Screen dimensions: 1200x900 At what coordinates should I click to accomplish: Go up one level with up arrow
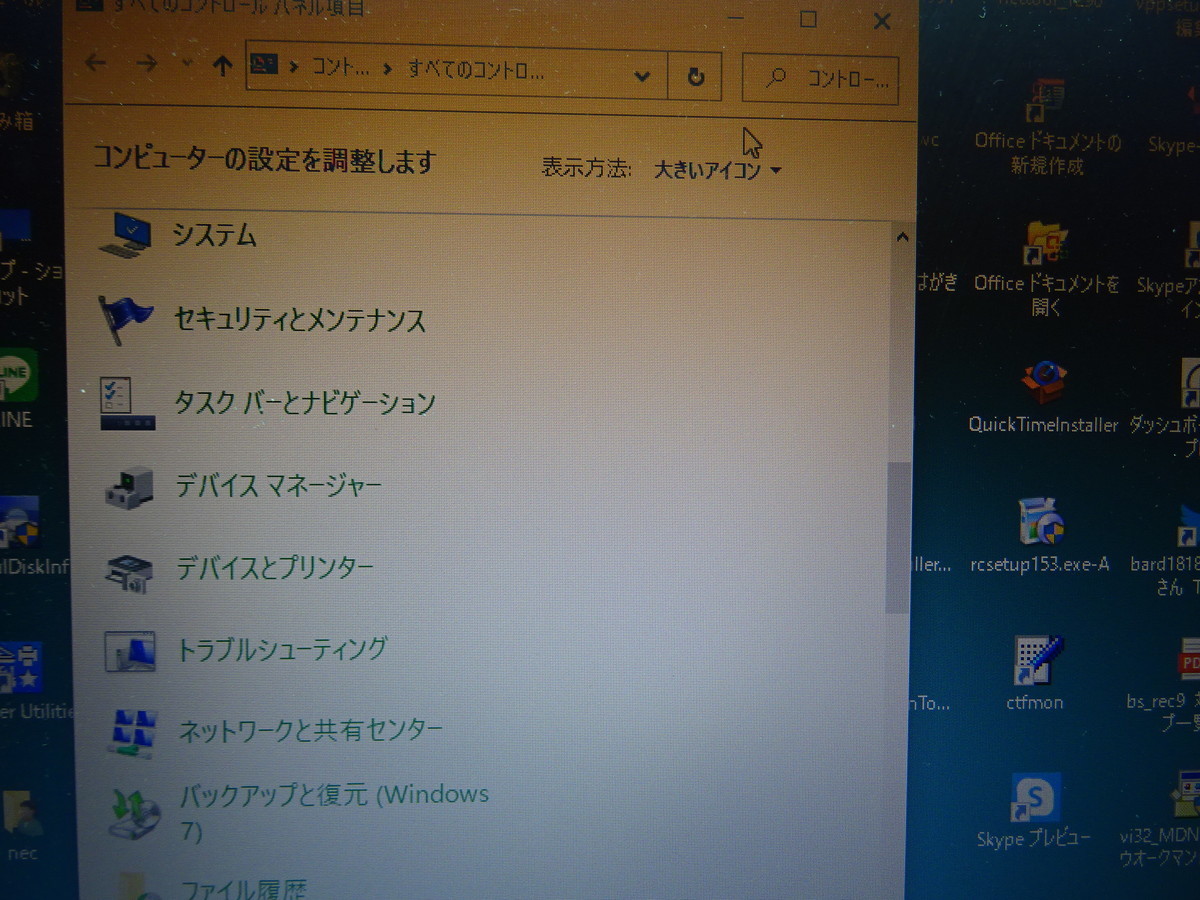[223, 67]
